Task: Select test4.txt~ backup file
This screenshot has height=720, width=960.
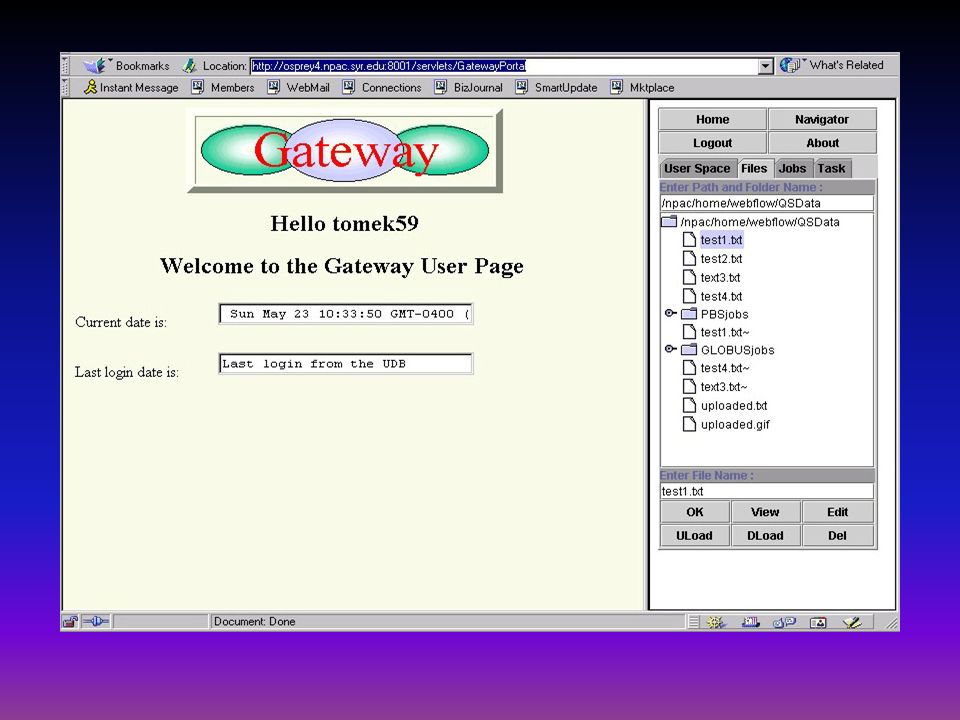Action: [x=725, y=367]
